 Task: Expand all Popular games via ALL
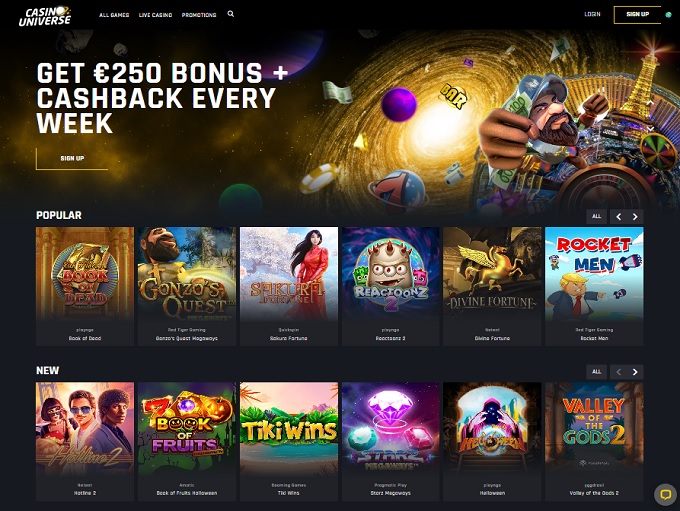(x=597, y=216)
